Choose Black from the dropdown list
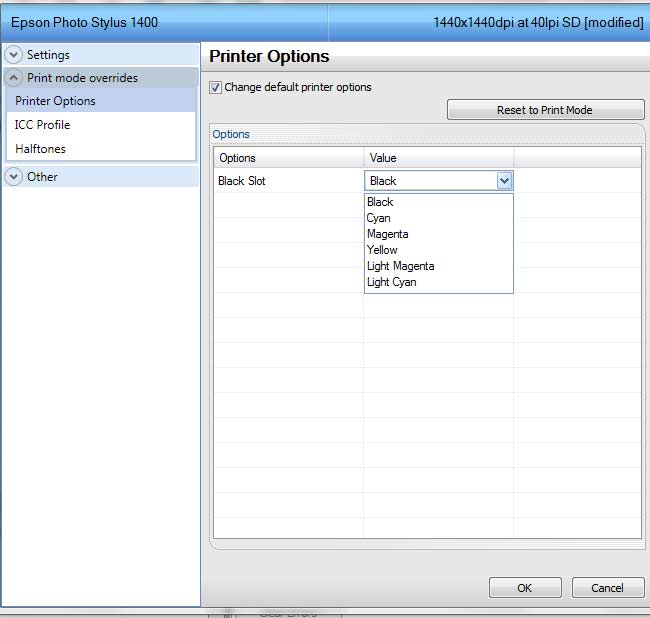 pos(381,202)
